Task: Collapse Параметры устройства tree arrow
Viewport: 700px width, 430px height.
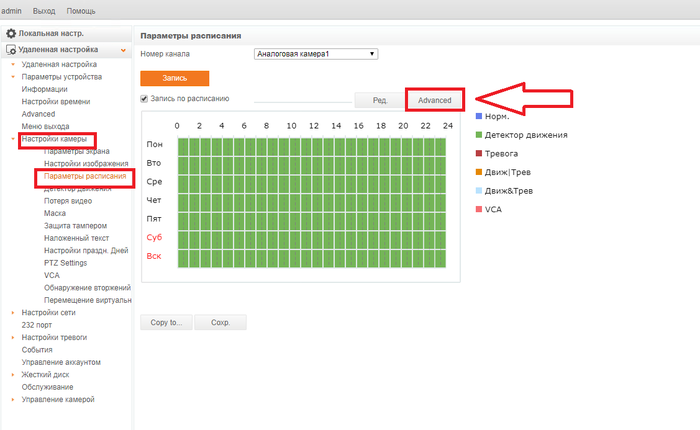Action: 13,77
